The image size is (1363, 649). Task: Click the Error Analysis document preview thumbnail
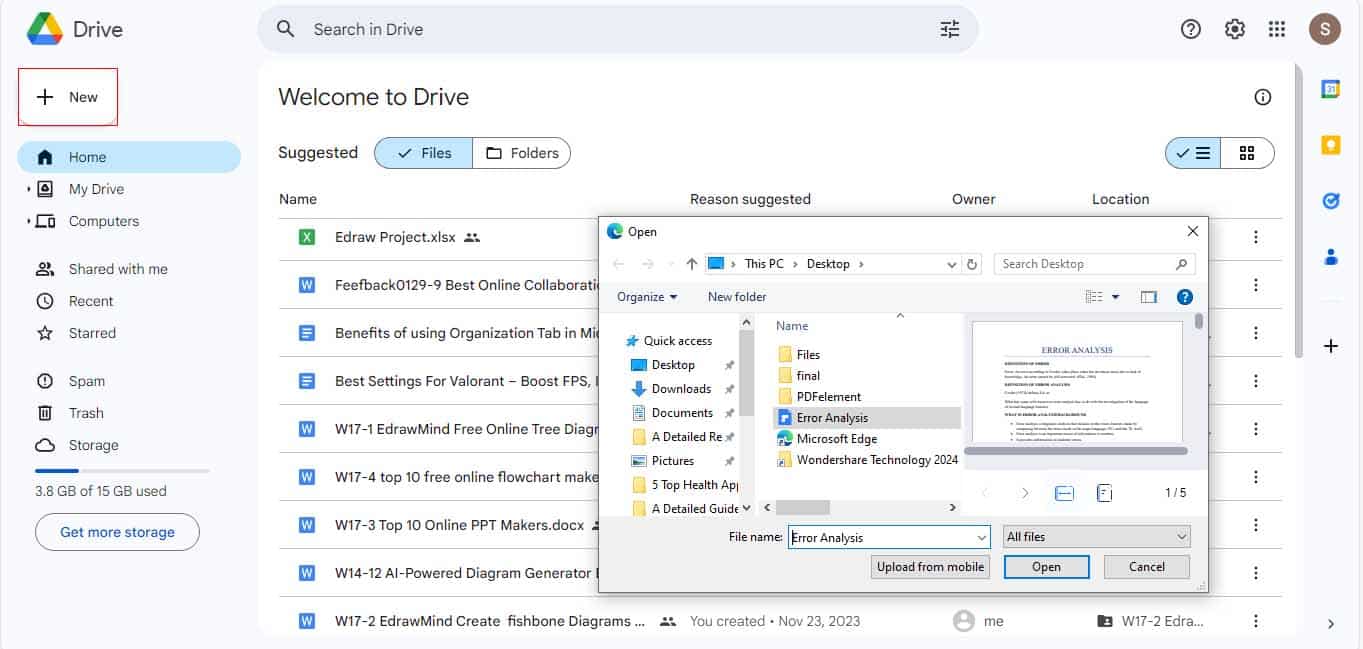[1077, 382]
